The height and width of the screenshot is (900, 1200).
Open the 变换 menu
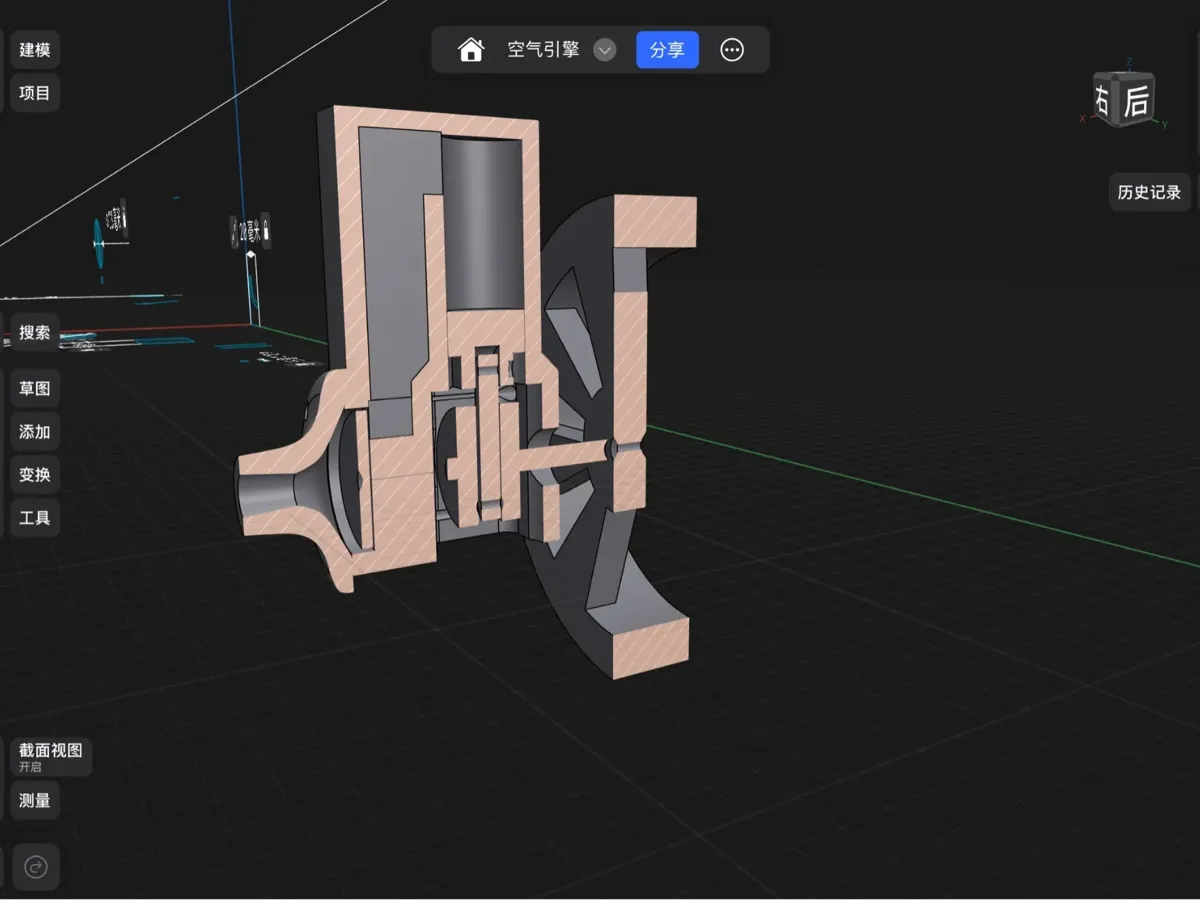(x=35, y=475)
